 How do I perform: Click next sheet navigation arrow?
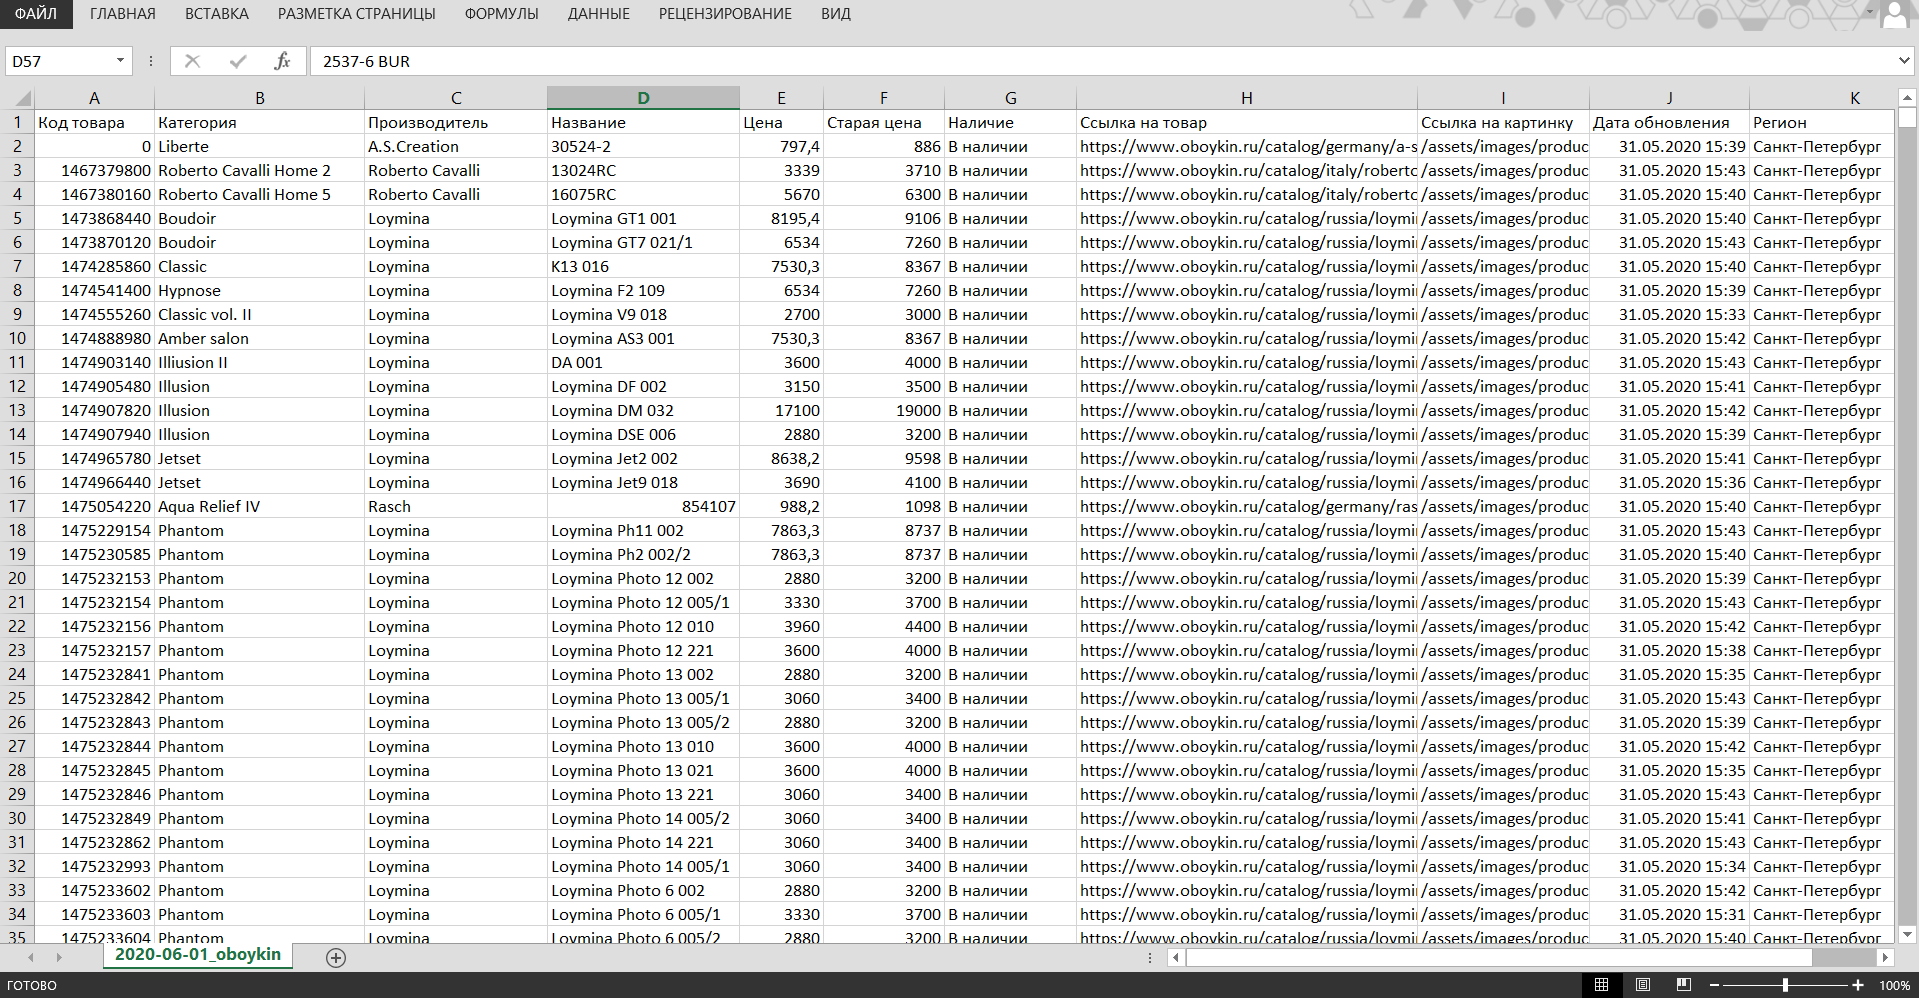(x=59, y=957)
